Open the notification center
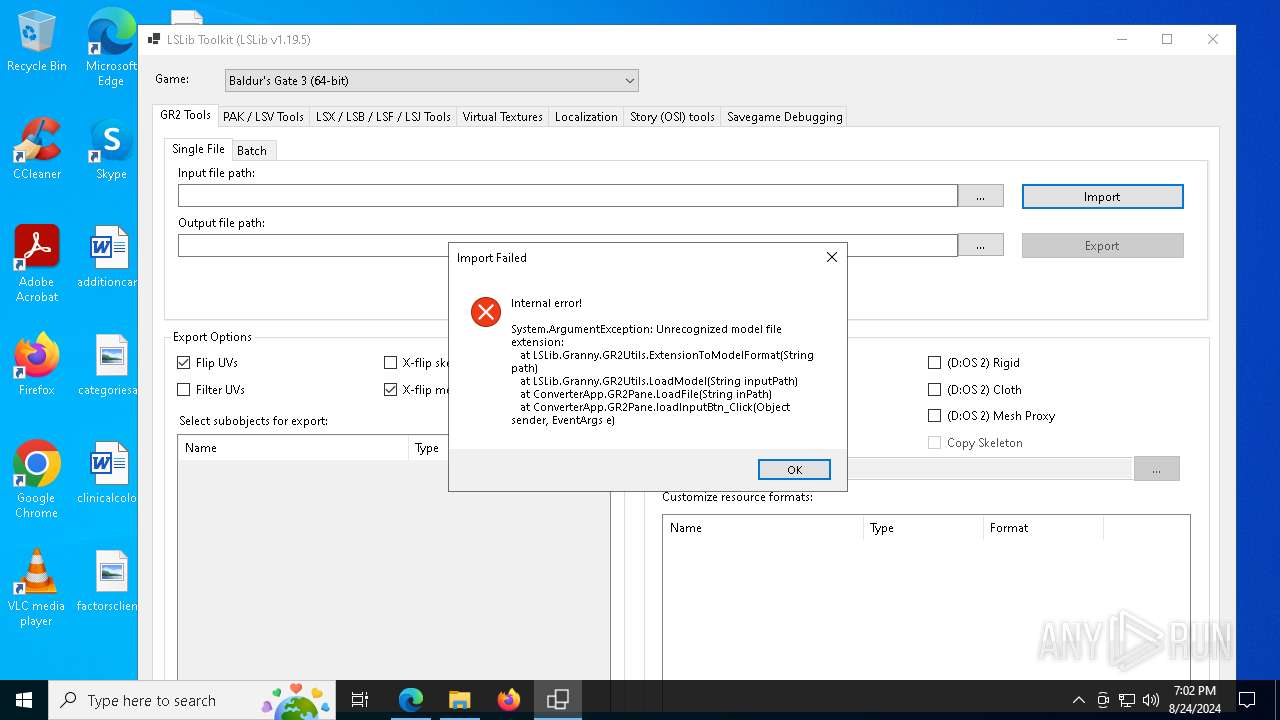Image resolution: width=1280 pixels, height=720 pixels. (x=1247, y=700)
